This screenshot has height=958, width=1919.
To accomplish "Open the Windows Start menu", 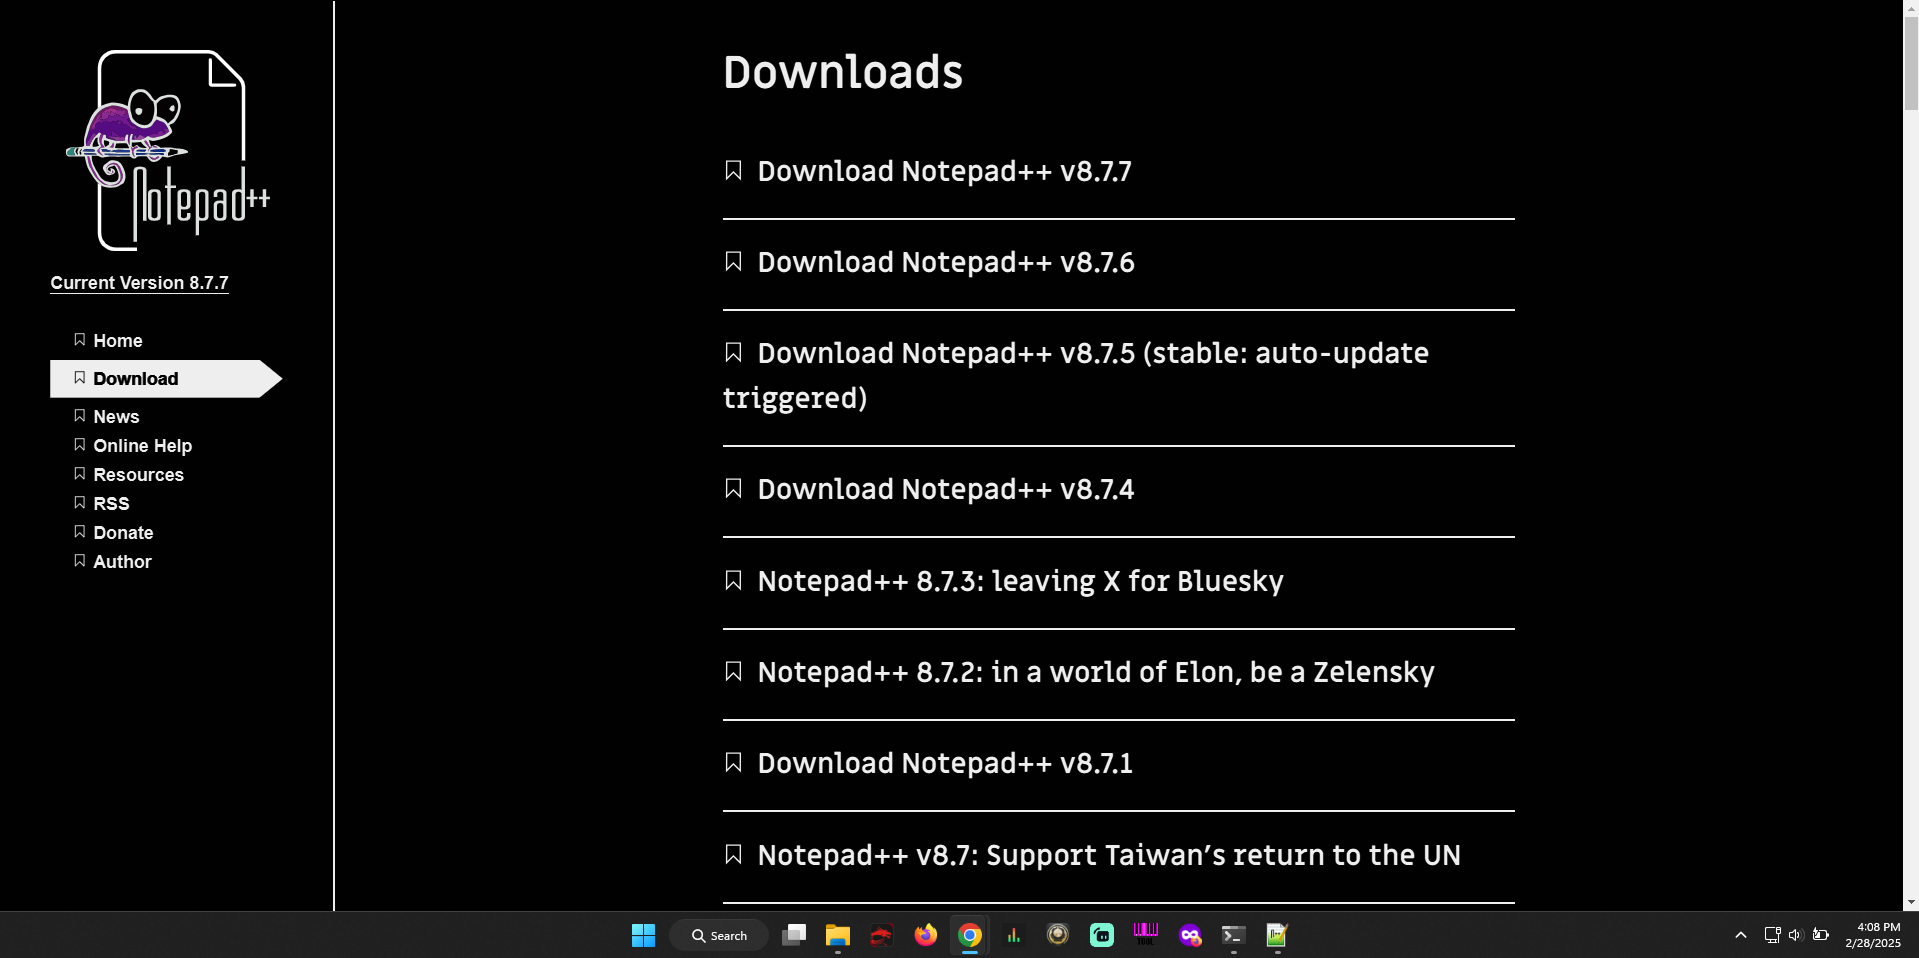I will [643, 935].
